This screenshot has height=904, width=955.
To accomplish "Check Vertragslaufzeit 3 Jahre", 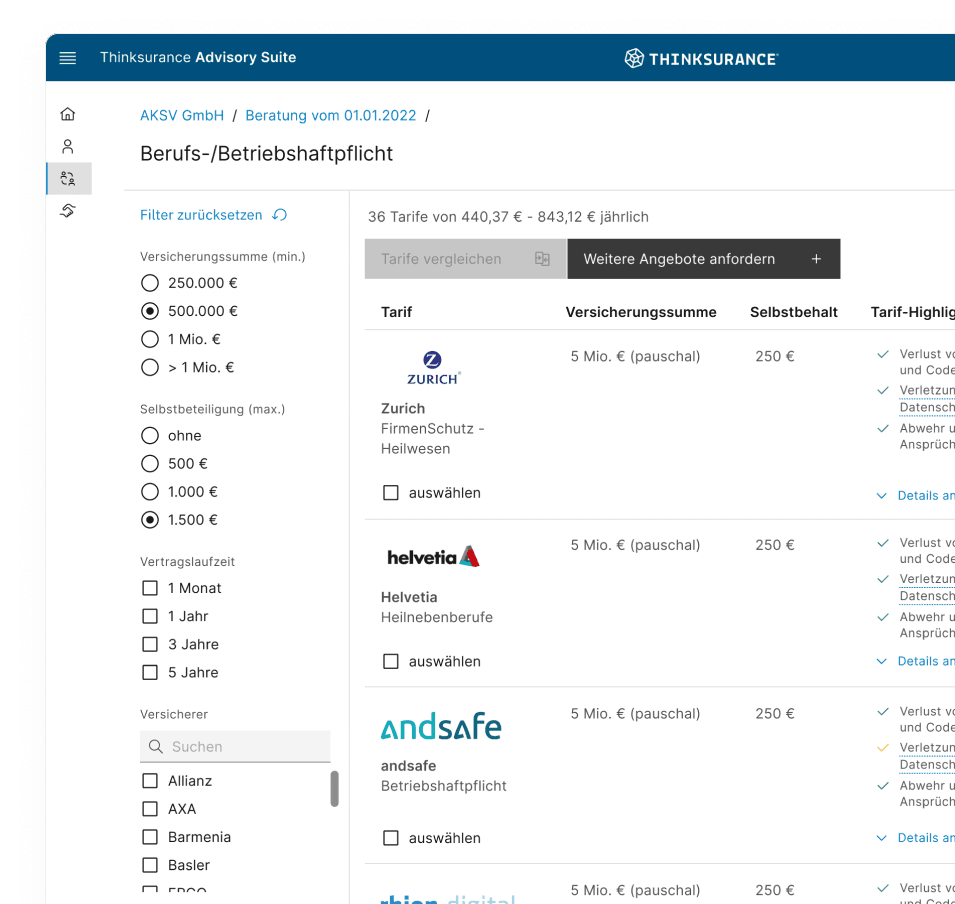I will tap(150, 644).
